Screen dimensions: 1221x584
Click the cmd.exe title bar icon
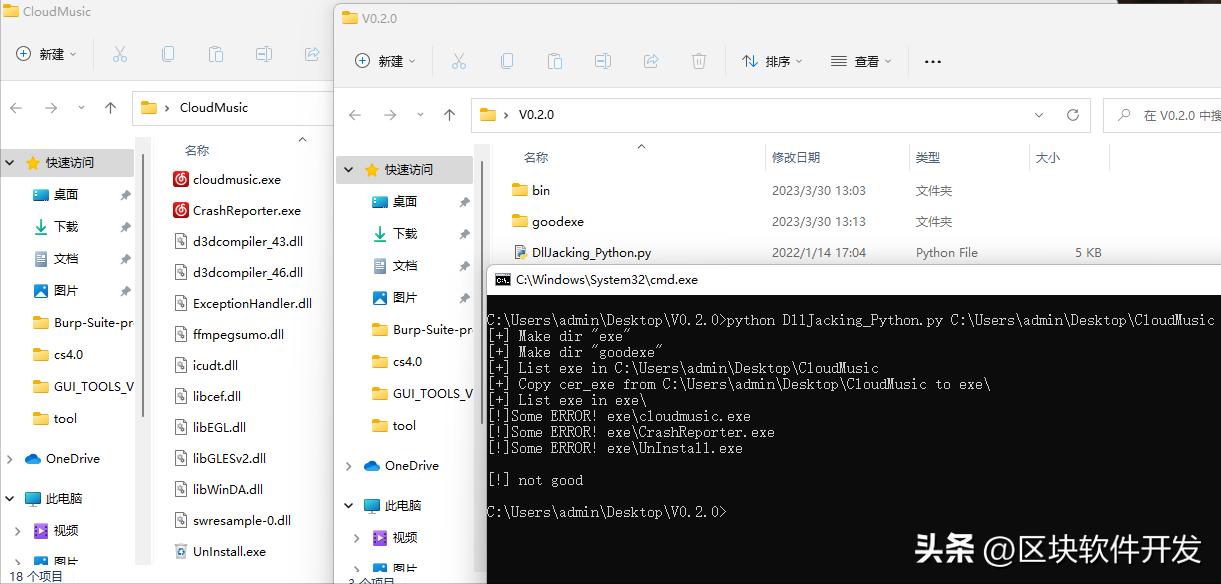tap(503, 280)
